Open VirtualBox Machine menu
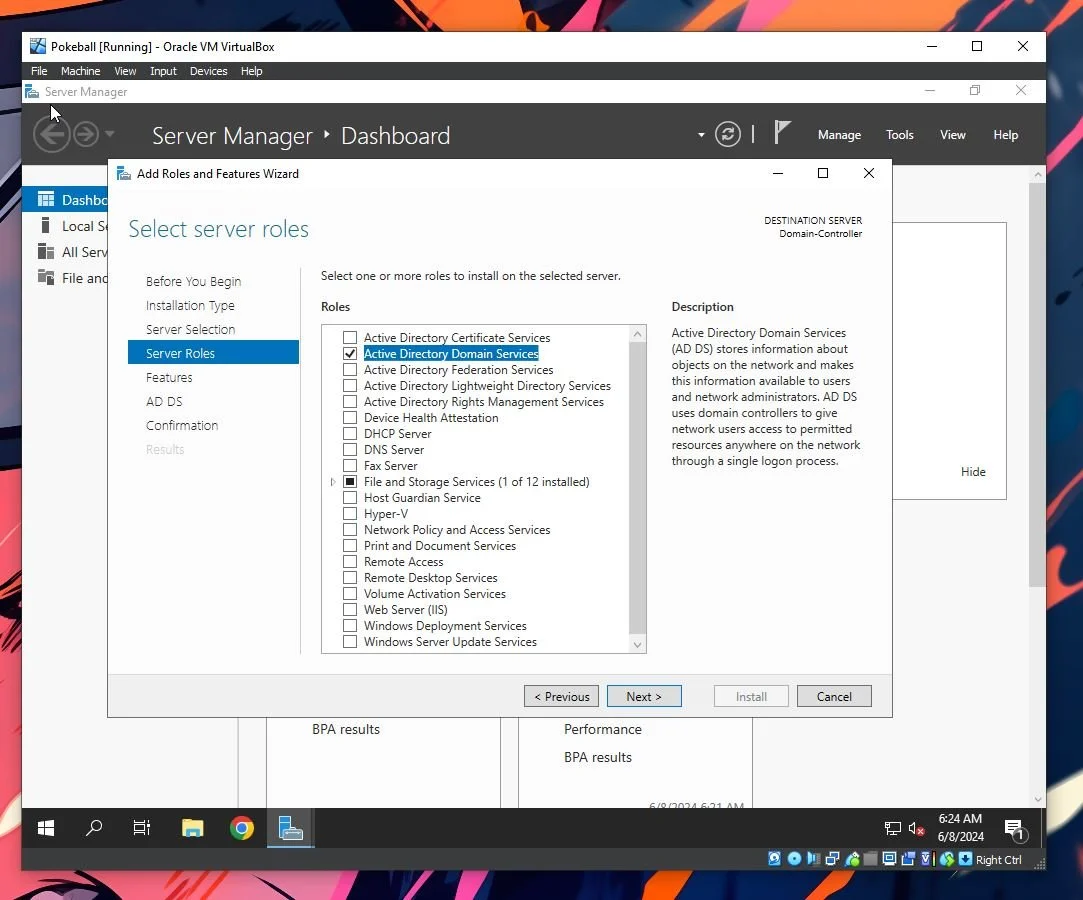This screenshot has height=900, width=1083. (x=80, y=71)
